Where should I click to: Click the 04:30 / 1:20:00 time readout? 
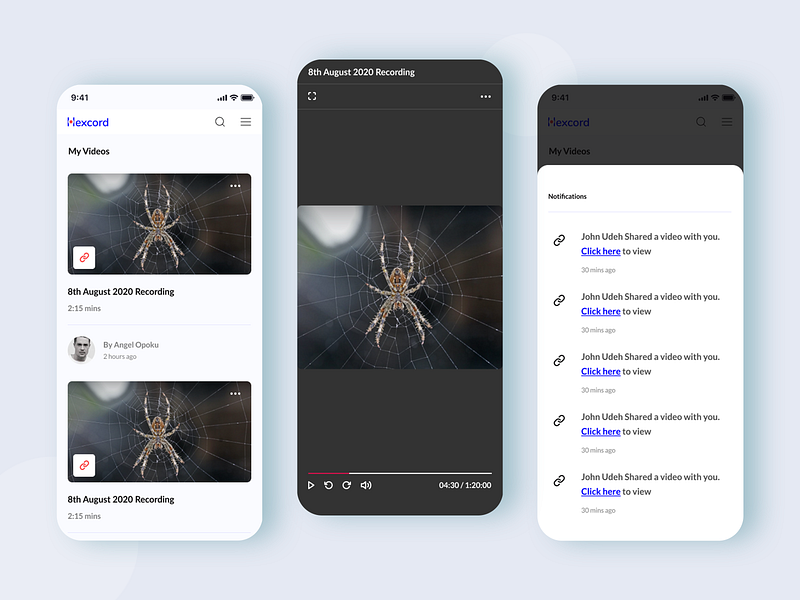(465, 485)
